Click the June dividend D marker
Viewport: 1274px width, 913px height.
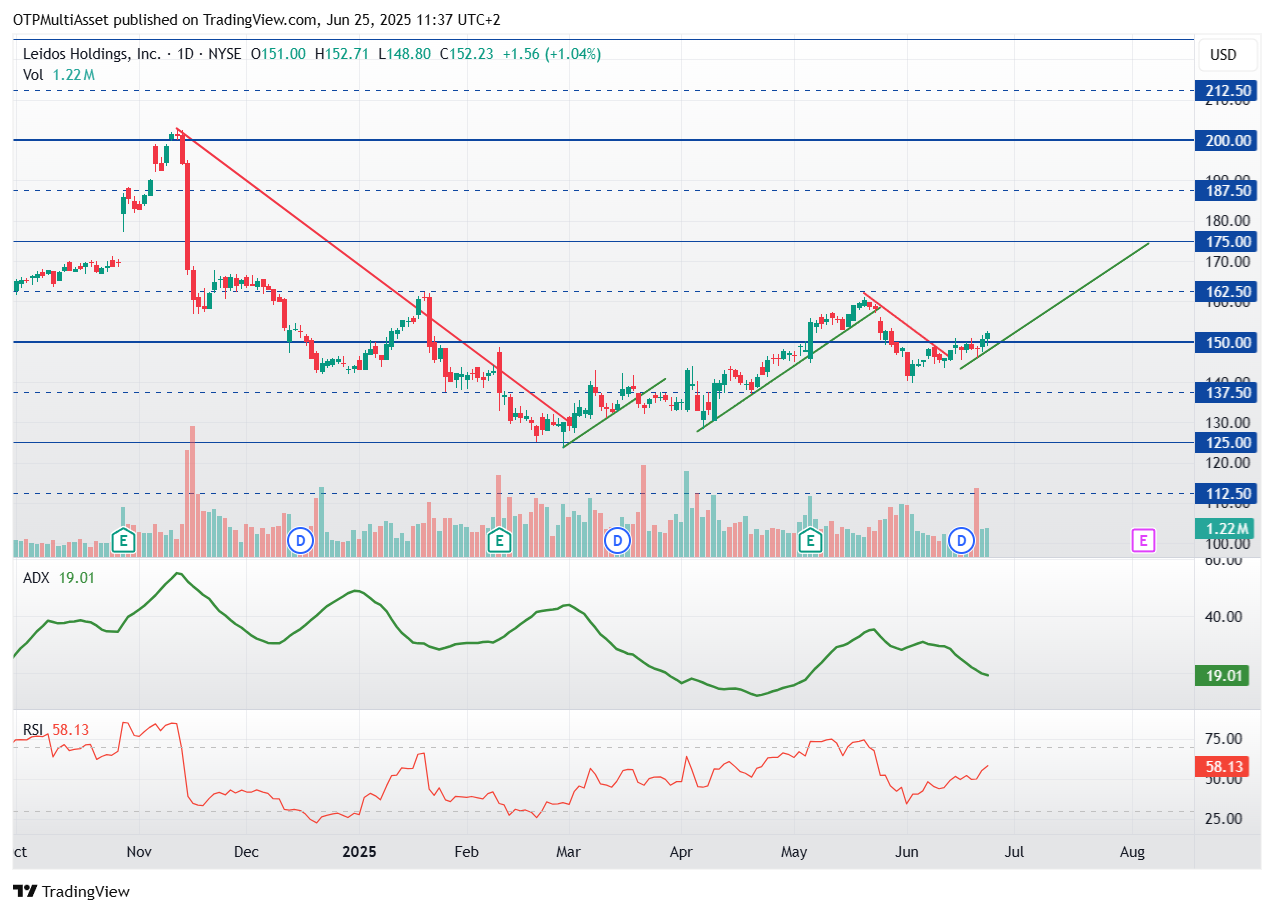click(x=961, y=541)
